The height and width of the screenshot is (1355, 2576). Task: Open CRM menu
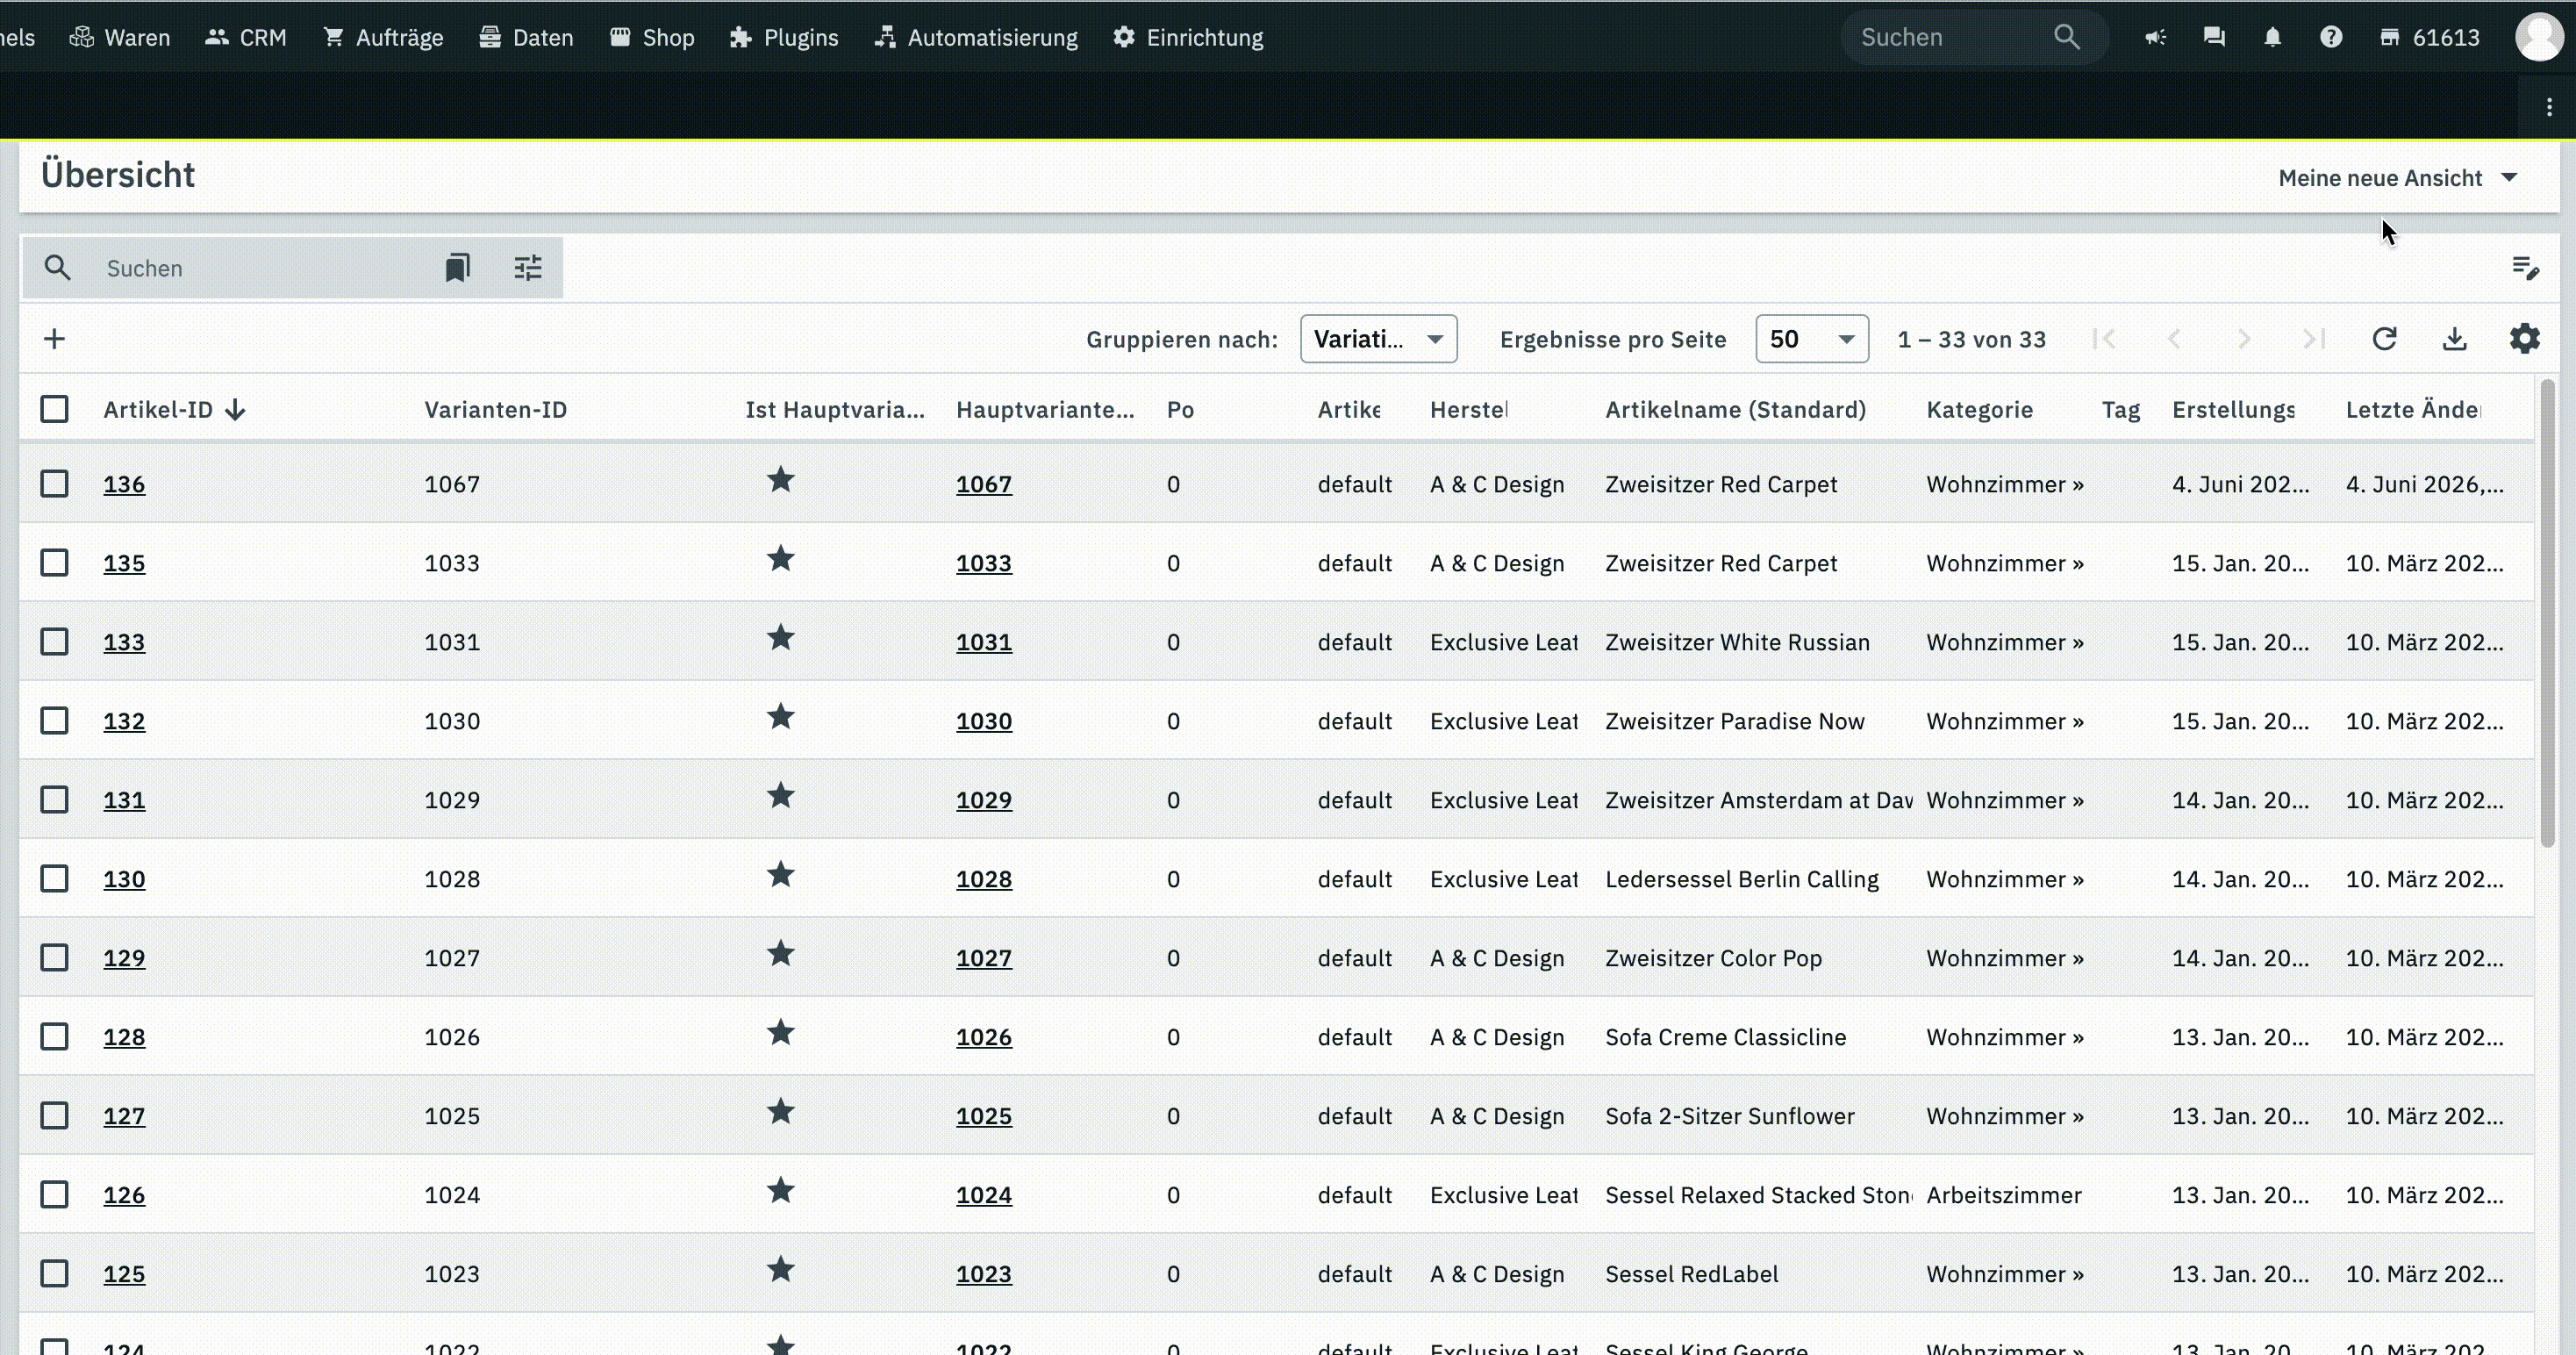[x=246, y=37]
